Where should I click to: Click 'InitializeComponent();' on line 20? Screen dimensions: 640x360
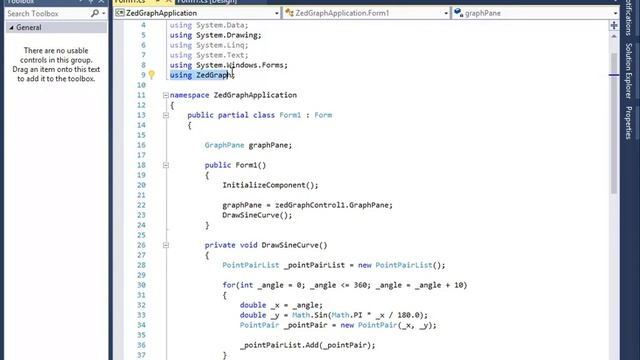[270, 185]
